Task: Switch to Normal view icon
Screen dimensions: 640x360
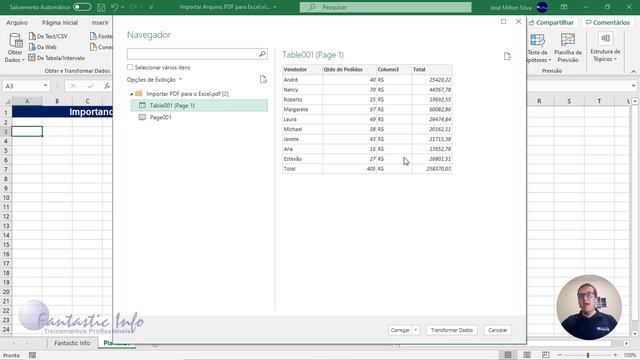Action: [x=508, y=355]
